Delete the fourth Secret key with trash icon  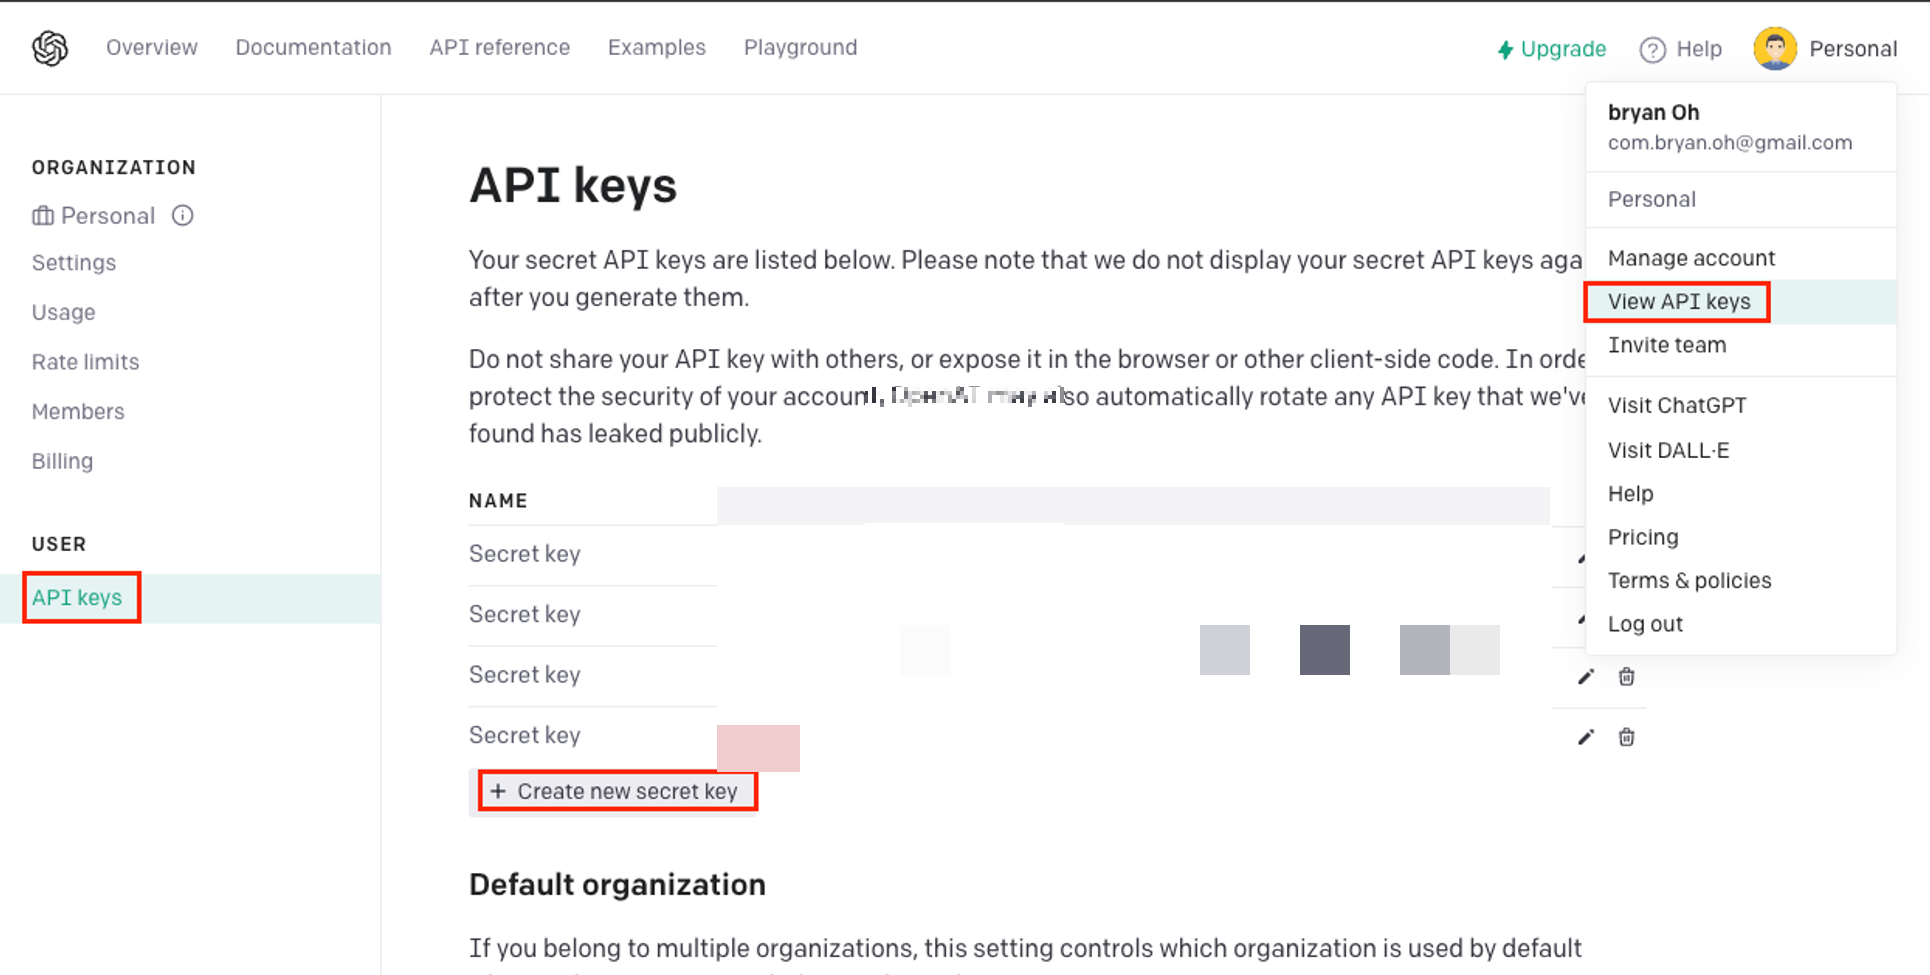pyautogui.click(x=1627, y=737)
